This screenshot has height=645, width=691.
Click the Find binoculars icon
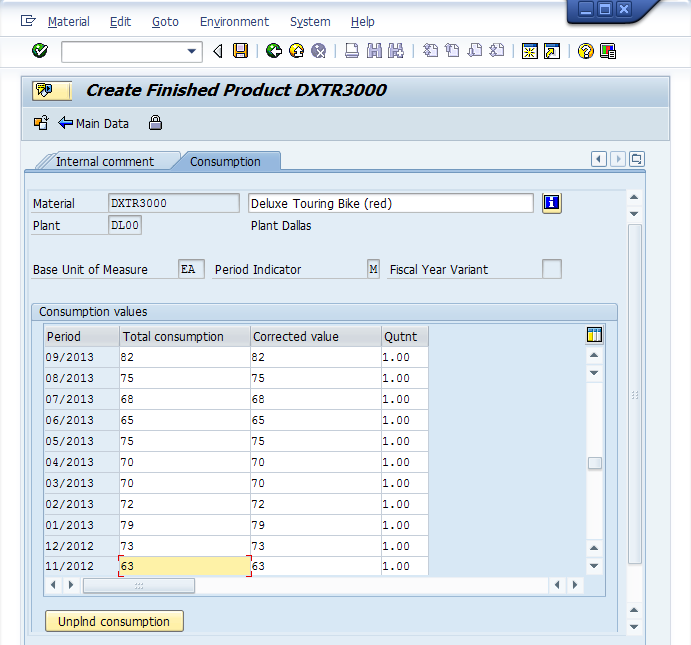pos(374,51)
